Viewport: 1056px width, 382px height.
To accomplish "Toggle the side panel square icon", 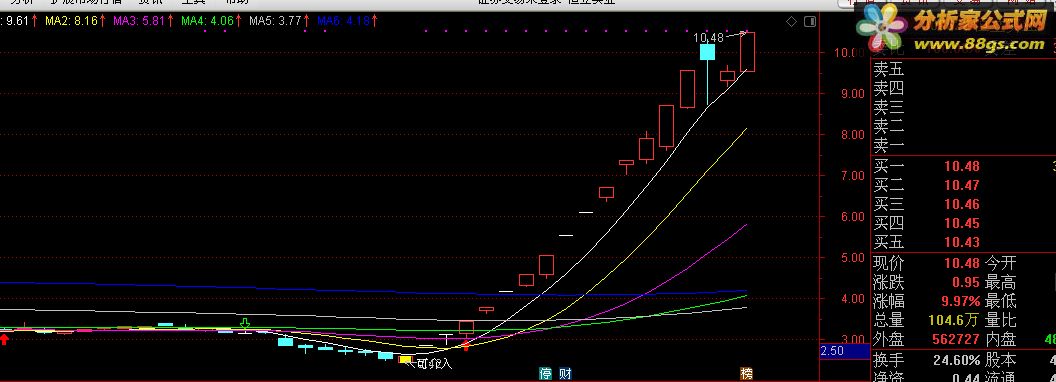I will point(810,22).
